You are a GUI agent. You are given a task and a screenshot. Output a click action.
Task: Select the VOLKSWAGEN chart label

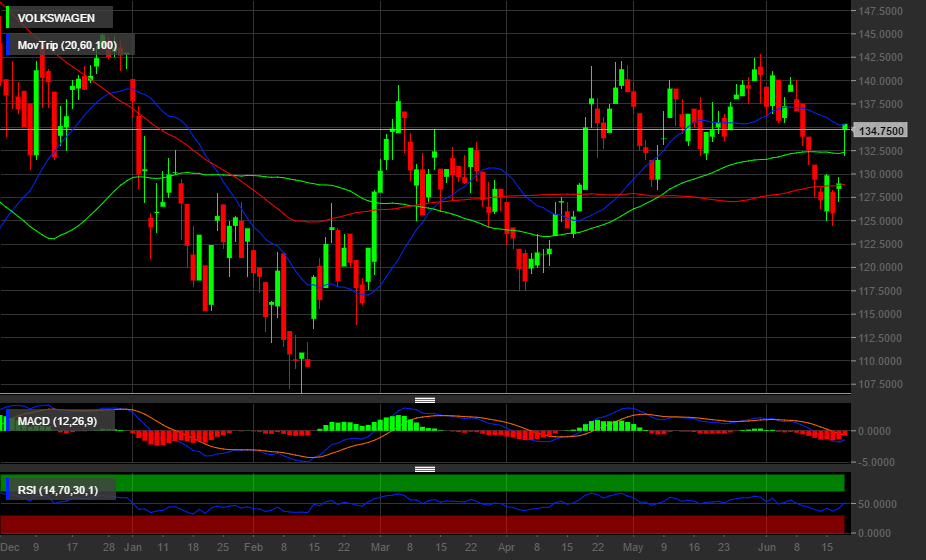click(56, 18)
